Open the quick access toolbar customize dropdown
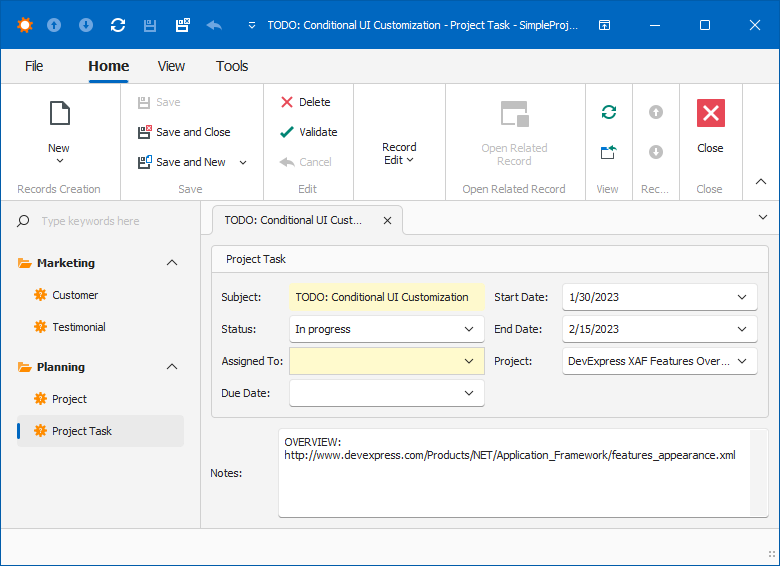 (252, 25)
